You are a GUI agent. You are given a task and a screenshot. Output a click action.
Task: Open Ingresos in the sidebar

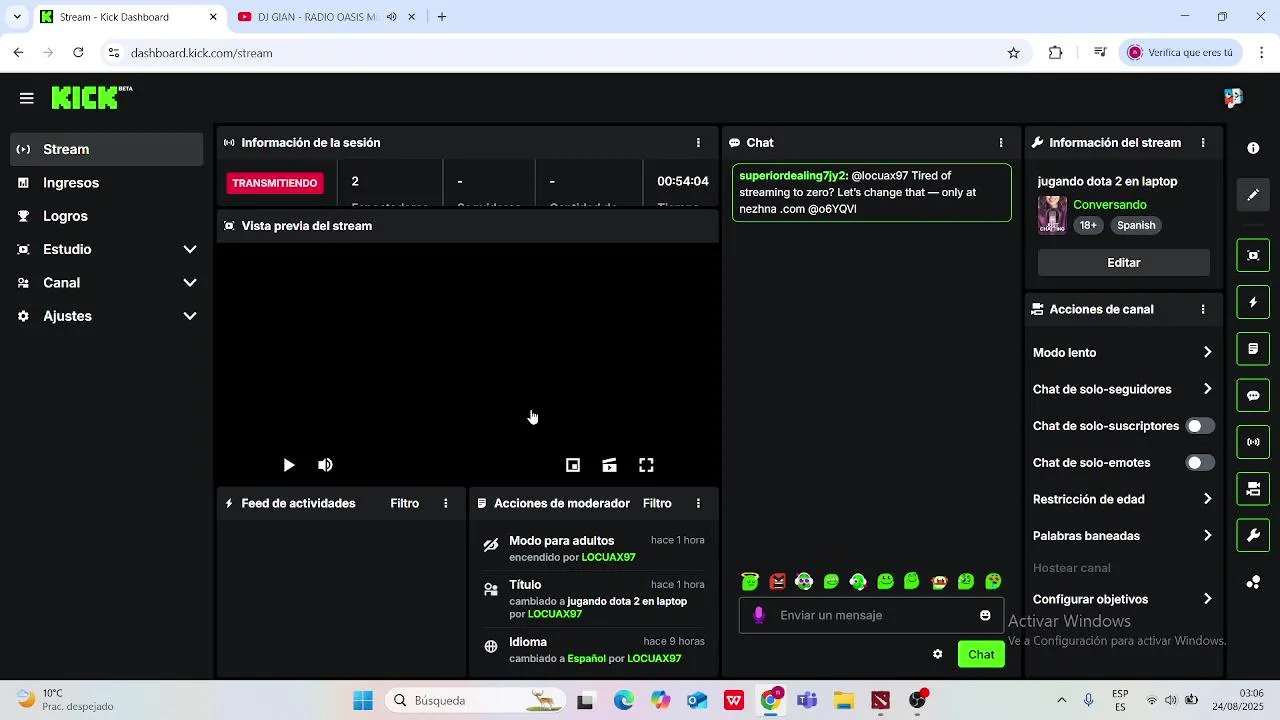pos(106,183)
